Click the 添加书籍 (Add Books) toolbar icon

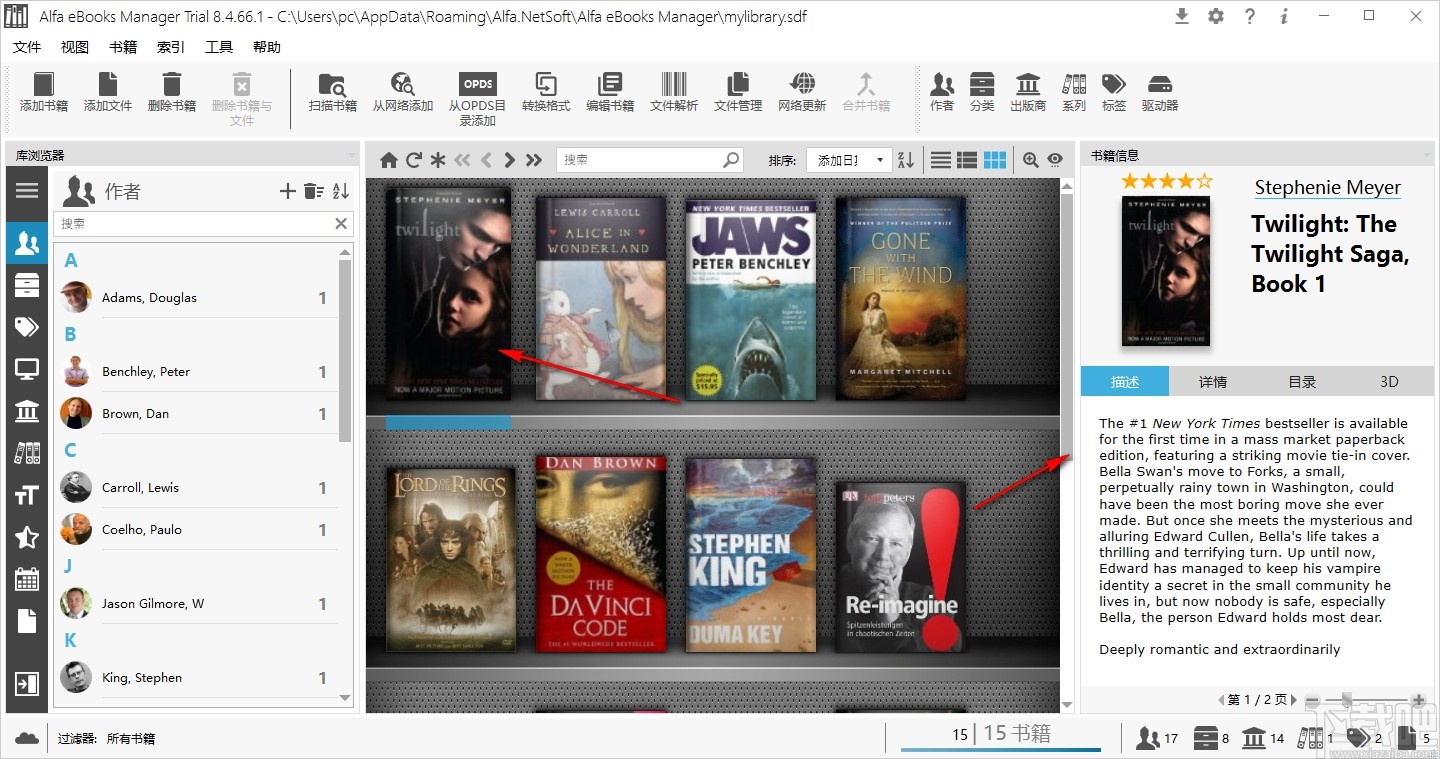coord(42,95)
